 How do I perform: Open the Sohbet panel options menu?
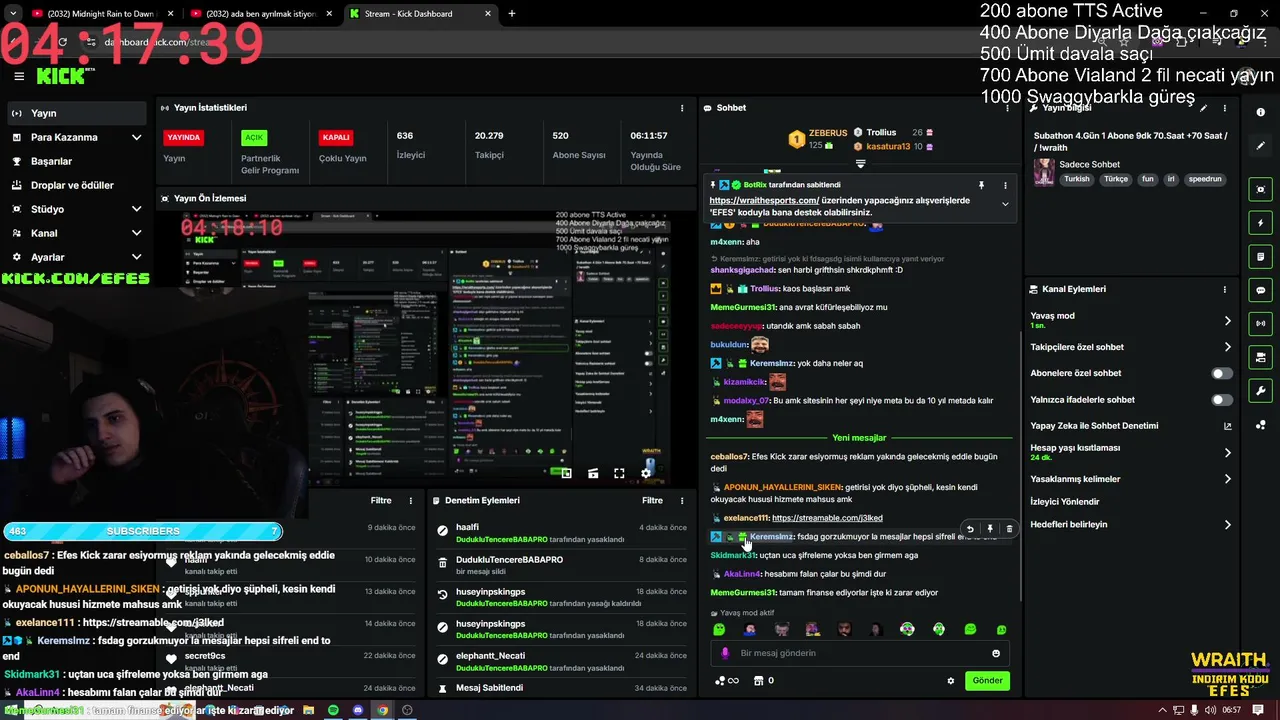1006,108
